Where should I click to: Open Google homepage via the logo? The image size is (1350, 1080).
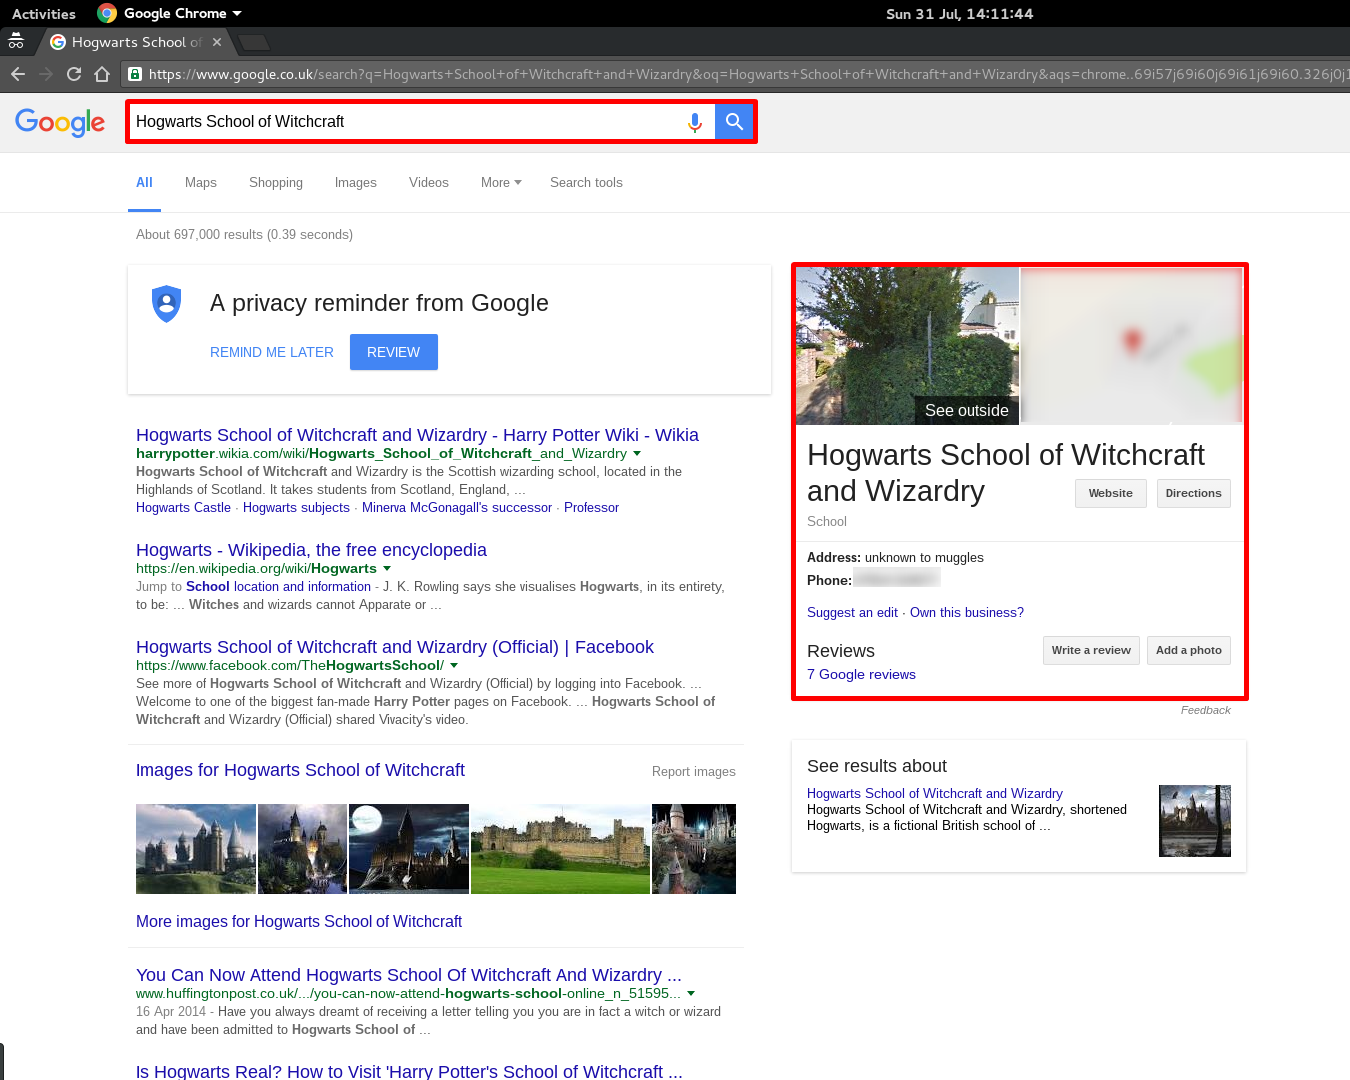(60, 122)
